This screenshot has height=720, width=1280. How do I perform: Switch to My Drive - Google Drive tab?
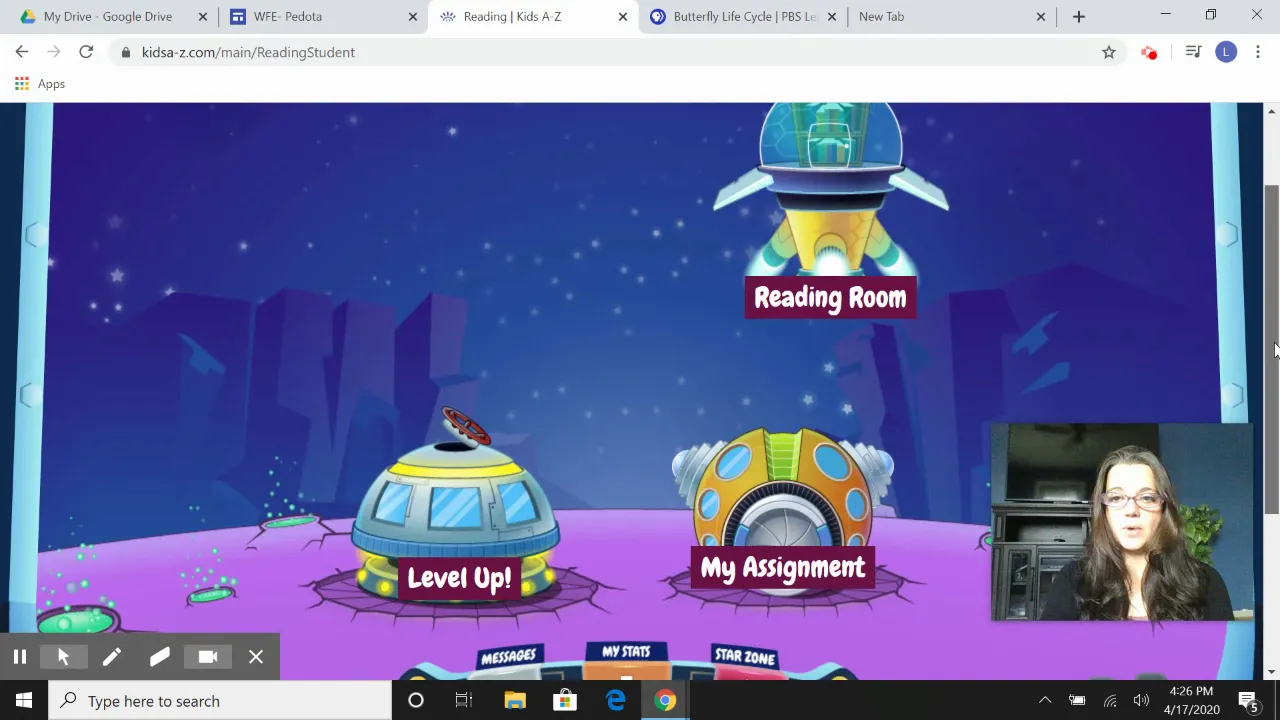(x=108, y=17)
